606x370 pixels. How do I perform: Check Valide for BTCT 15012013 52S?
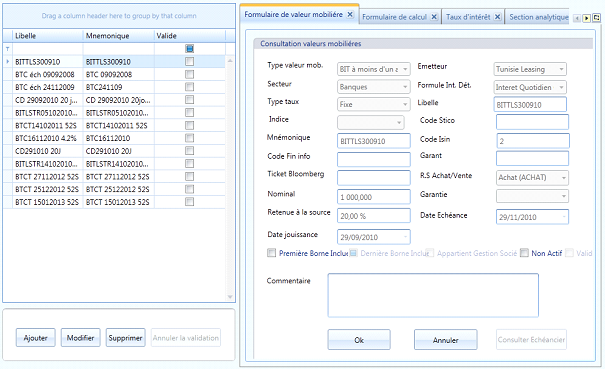tap(189, 202)
